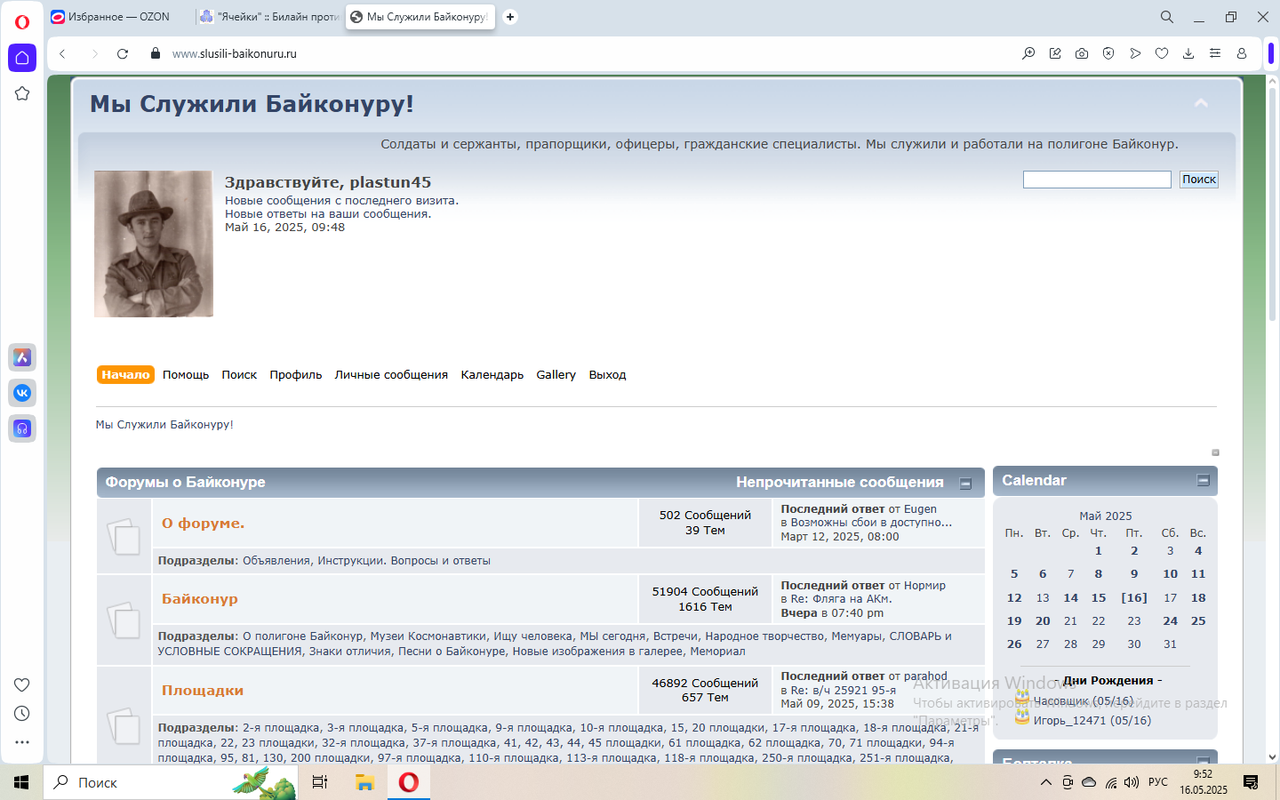This screenshot has height=800, width=1280.
Task: Go back with the browser back arrow
Action: click(63, 54)
